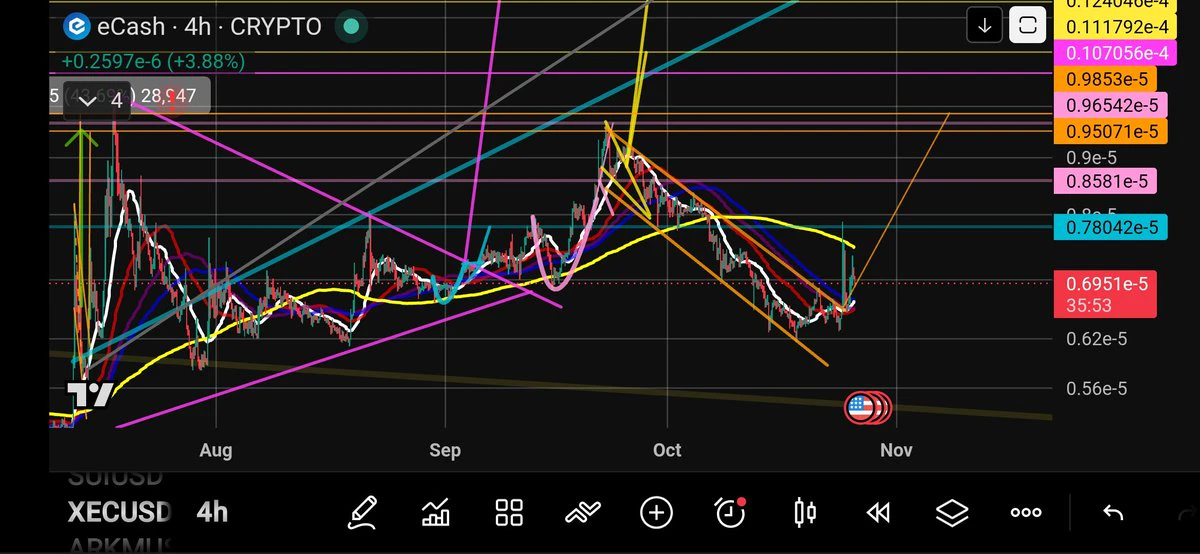Click the 0.9853e-5 orange price label
The width and height of the screenshot is (1200, 554).
coord(1105,79)
